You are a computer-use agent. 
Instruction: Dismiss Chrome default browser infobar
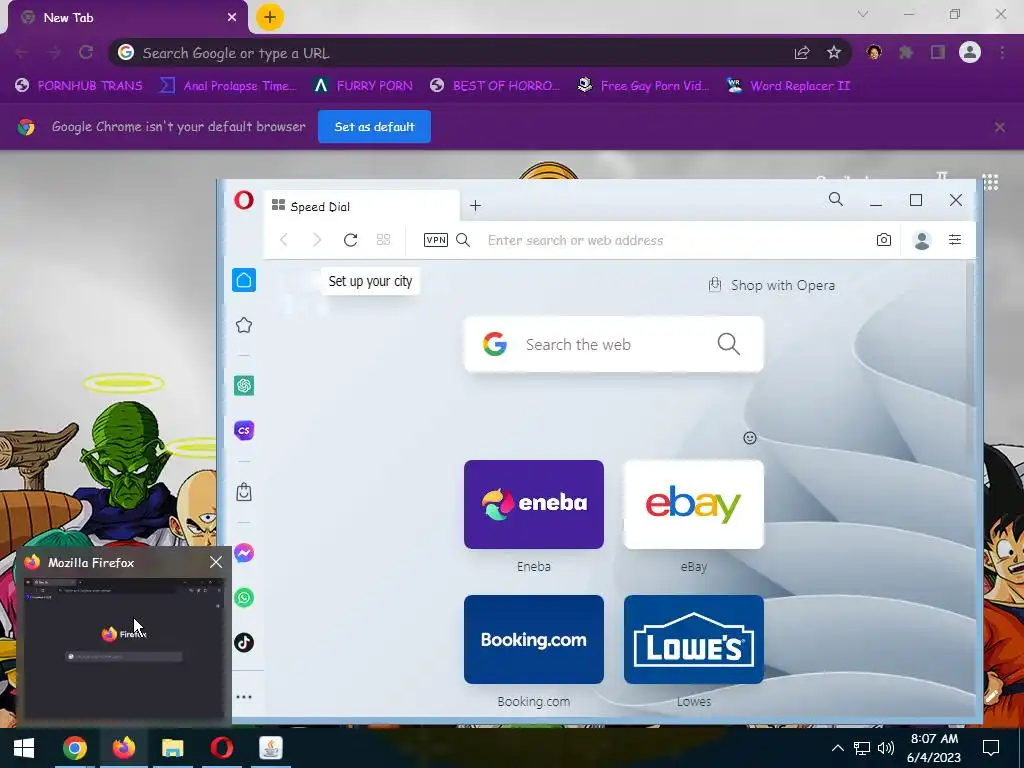point(1000,127)
